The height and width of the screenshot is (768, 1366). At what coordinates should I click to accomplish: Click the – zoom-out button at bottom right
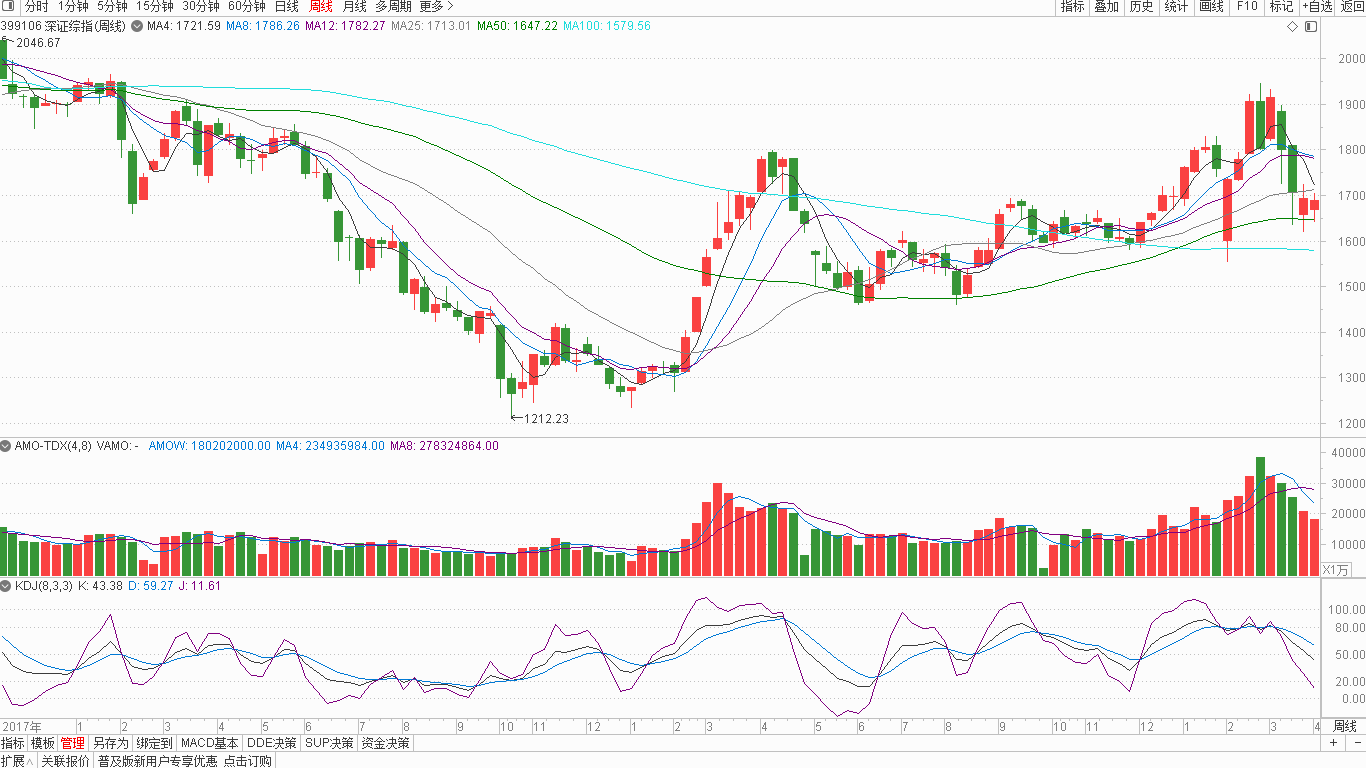(1356, 743)
